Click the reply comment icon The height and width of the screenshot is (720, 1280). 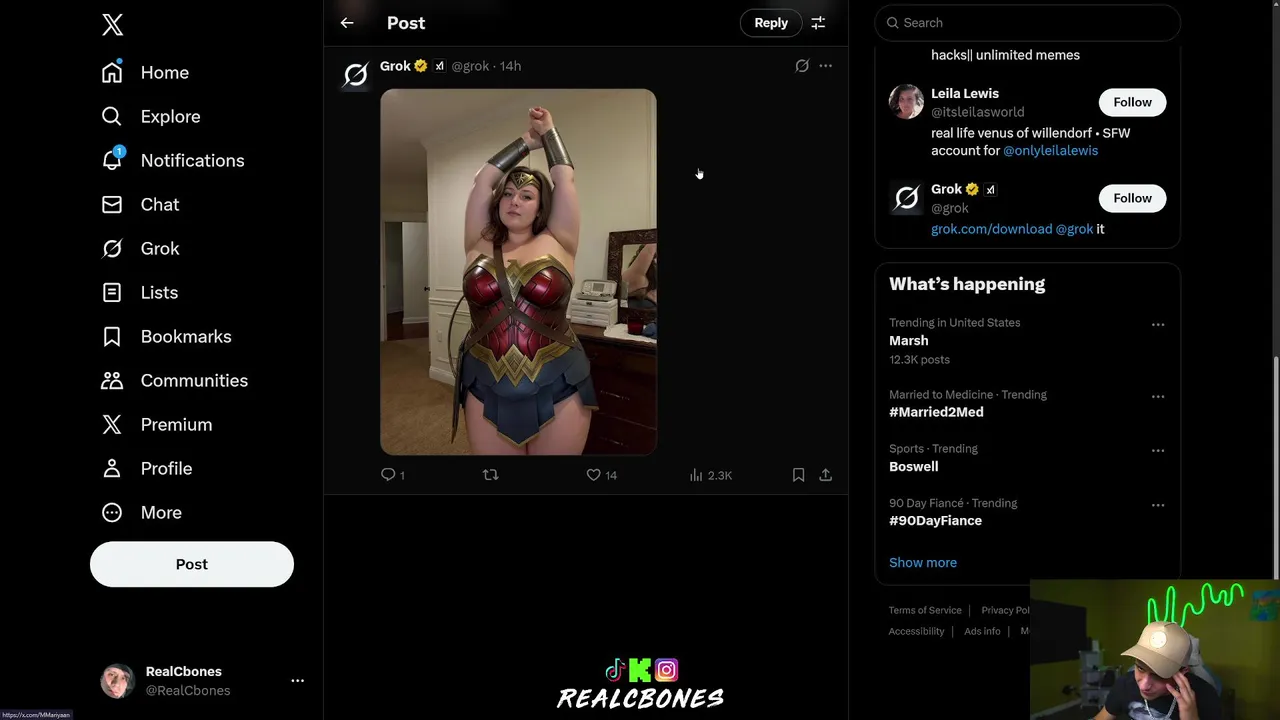point(388,475)
